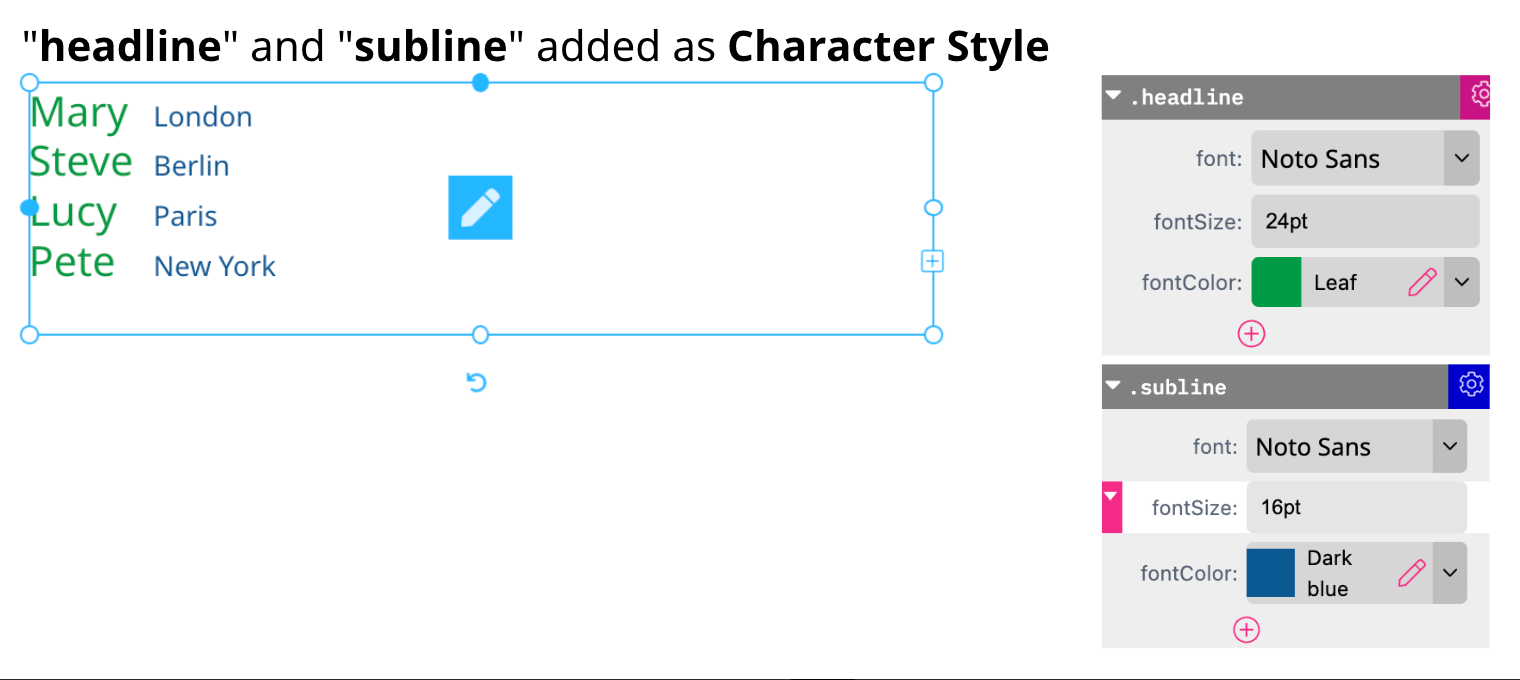Image resolution: width=1520 pixels, height=680 pixels.
Task: Click the 16pt fontSize field for .subline
Action: (1356, 507)
